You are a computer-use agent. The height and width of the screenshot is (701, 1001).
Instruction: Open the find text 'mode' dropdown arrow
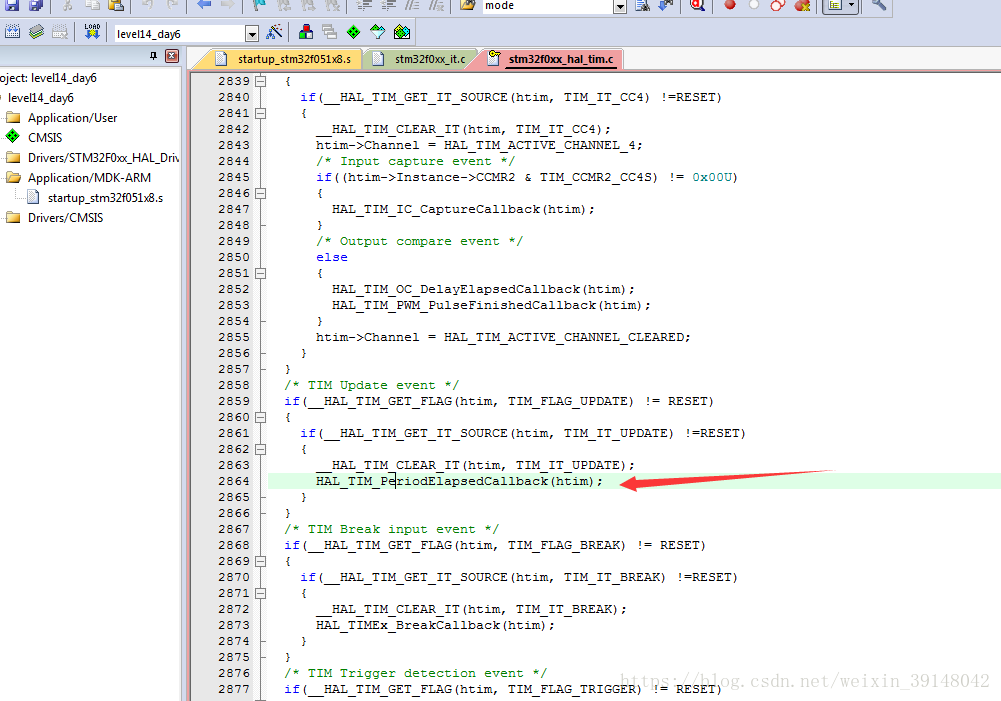click(619, 6)
